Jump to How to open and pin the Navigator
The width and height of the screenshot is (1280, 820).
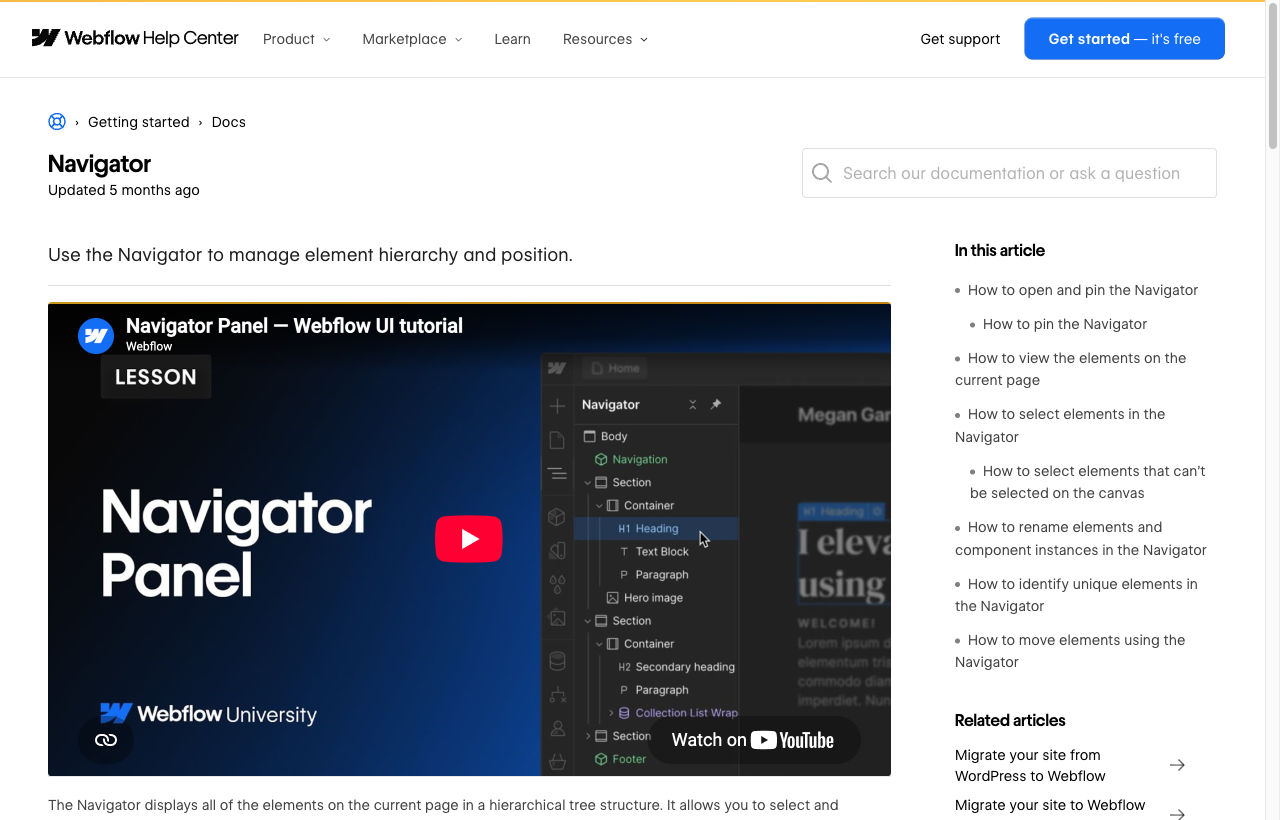coord(1083,290)
